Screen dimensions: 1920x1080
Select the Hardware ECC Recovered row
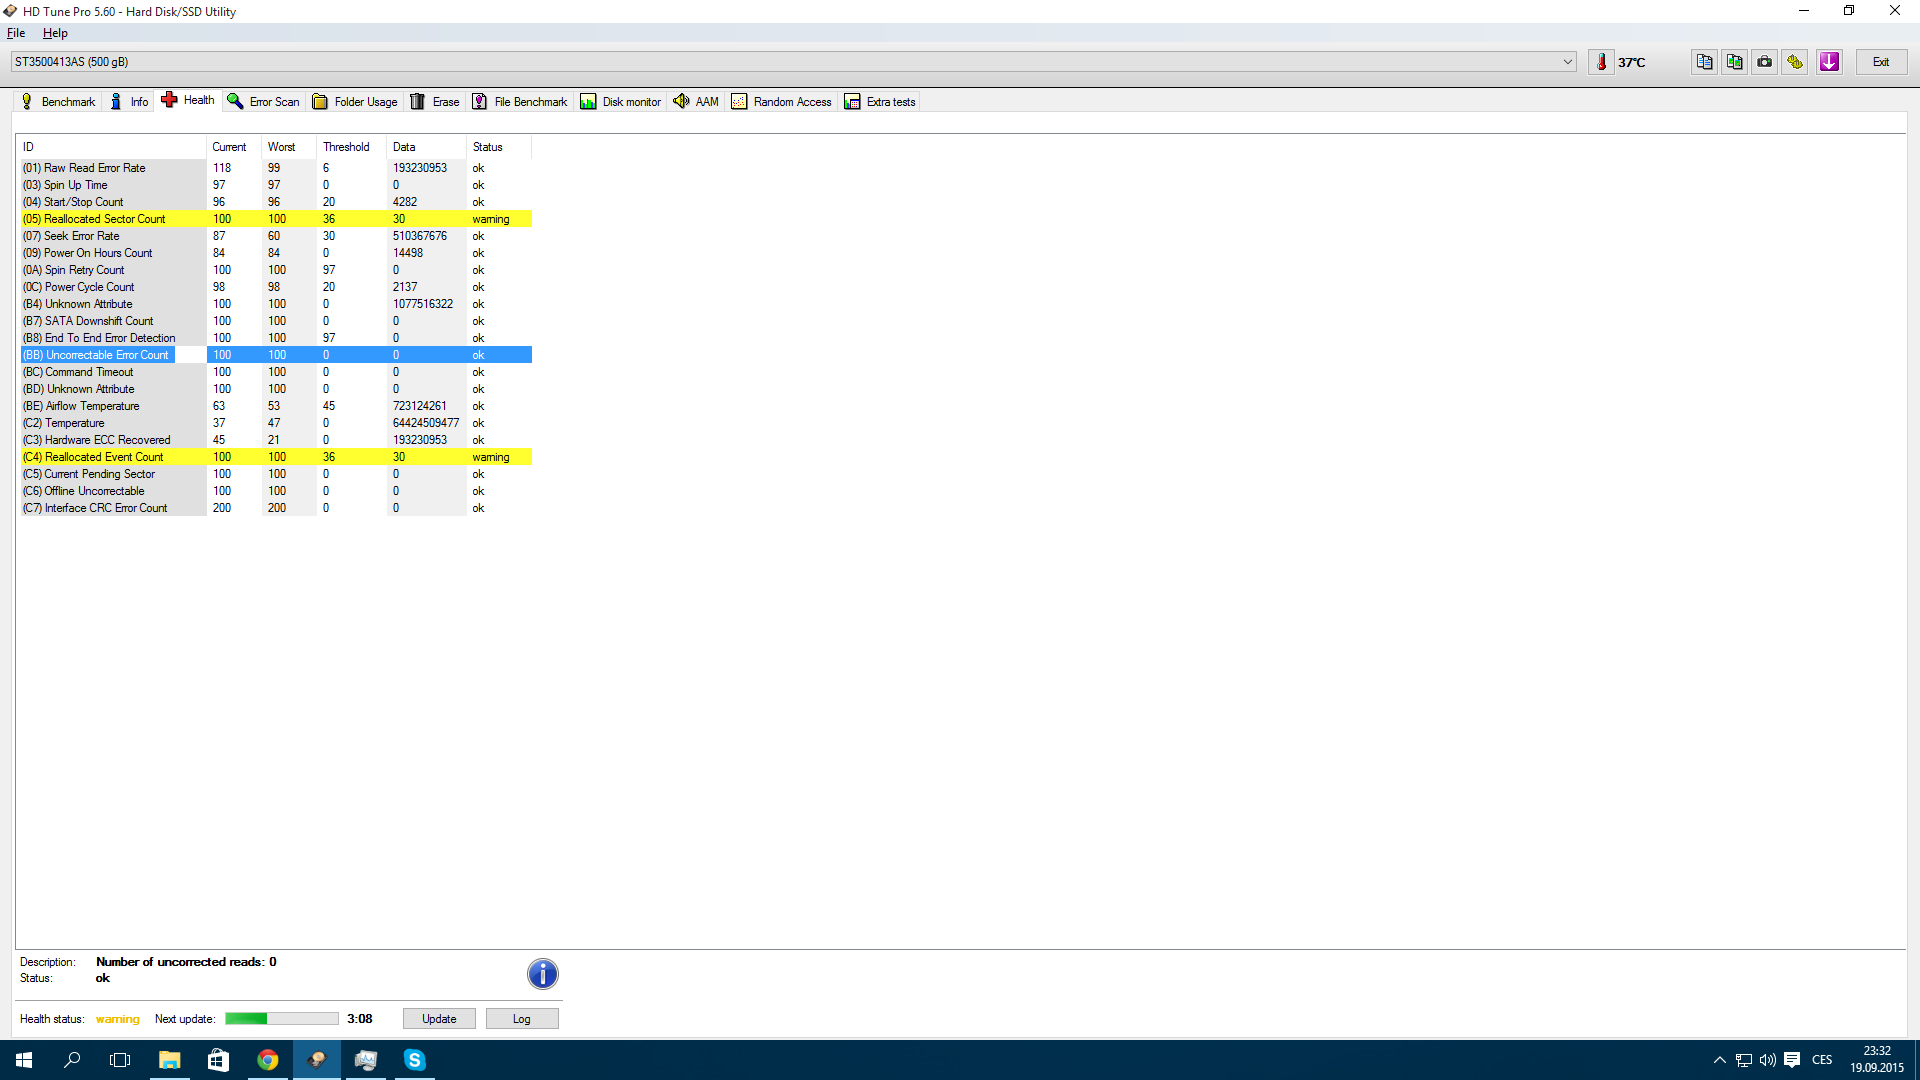click(275, 440)
